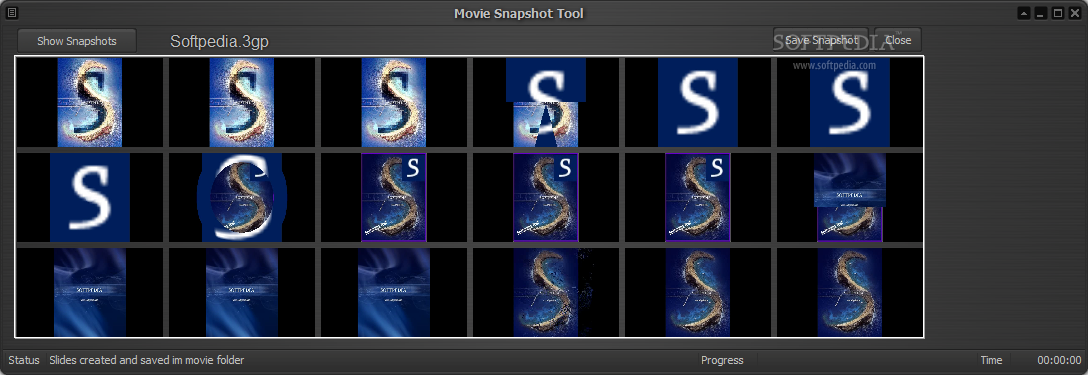Click 'Slides created and saved im movie folder' message
Screen dimensions: 1088x375
pyautogui.click(x=146, y=360)
